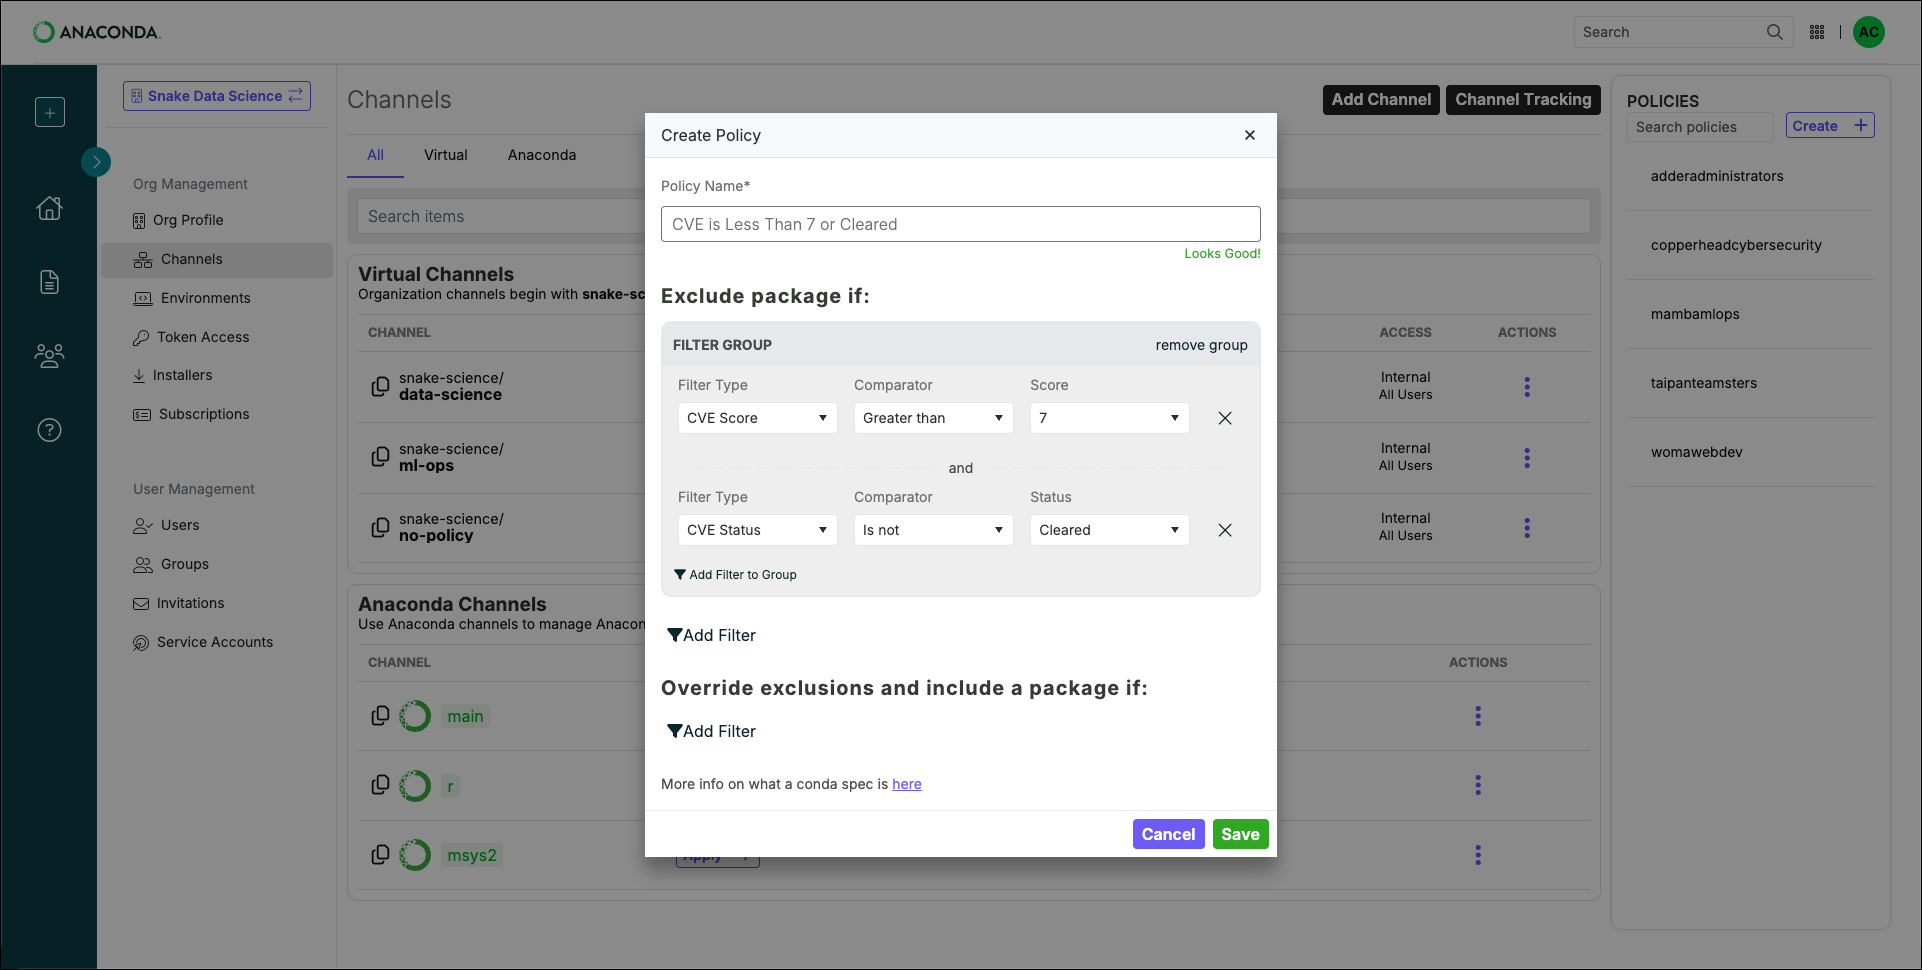Click Add Filter to Group
Image resolution: width=1922 pixels, height=970 pixels.
(x=735, y=575)
